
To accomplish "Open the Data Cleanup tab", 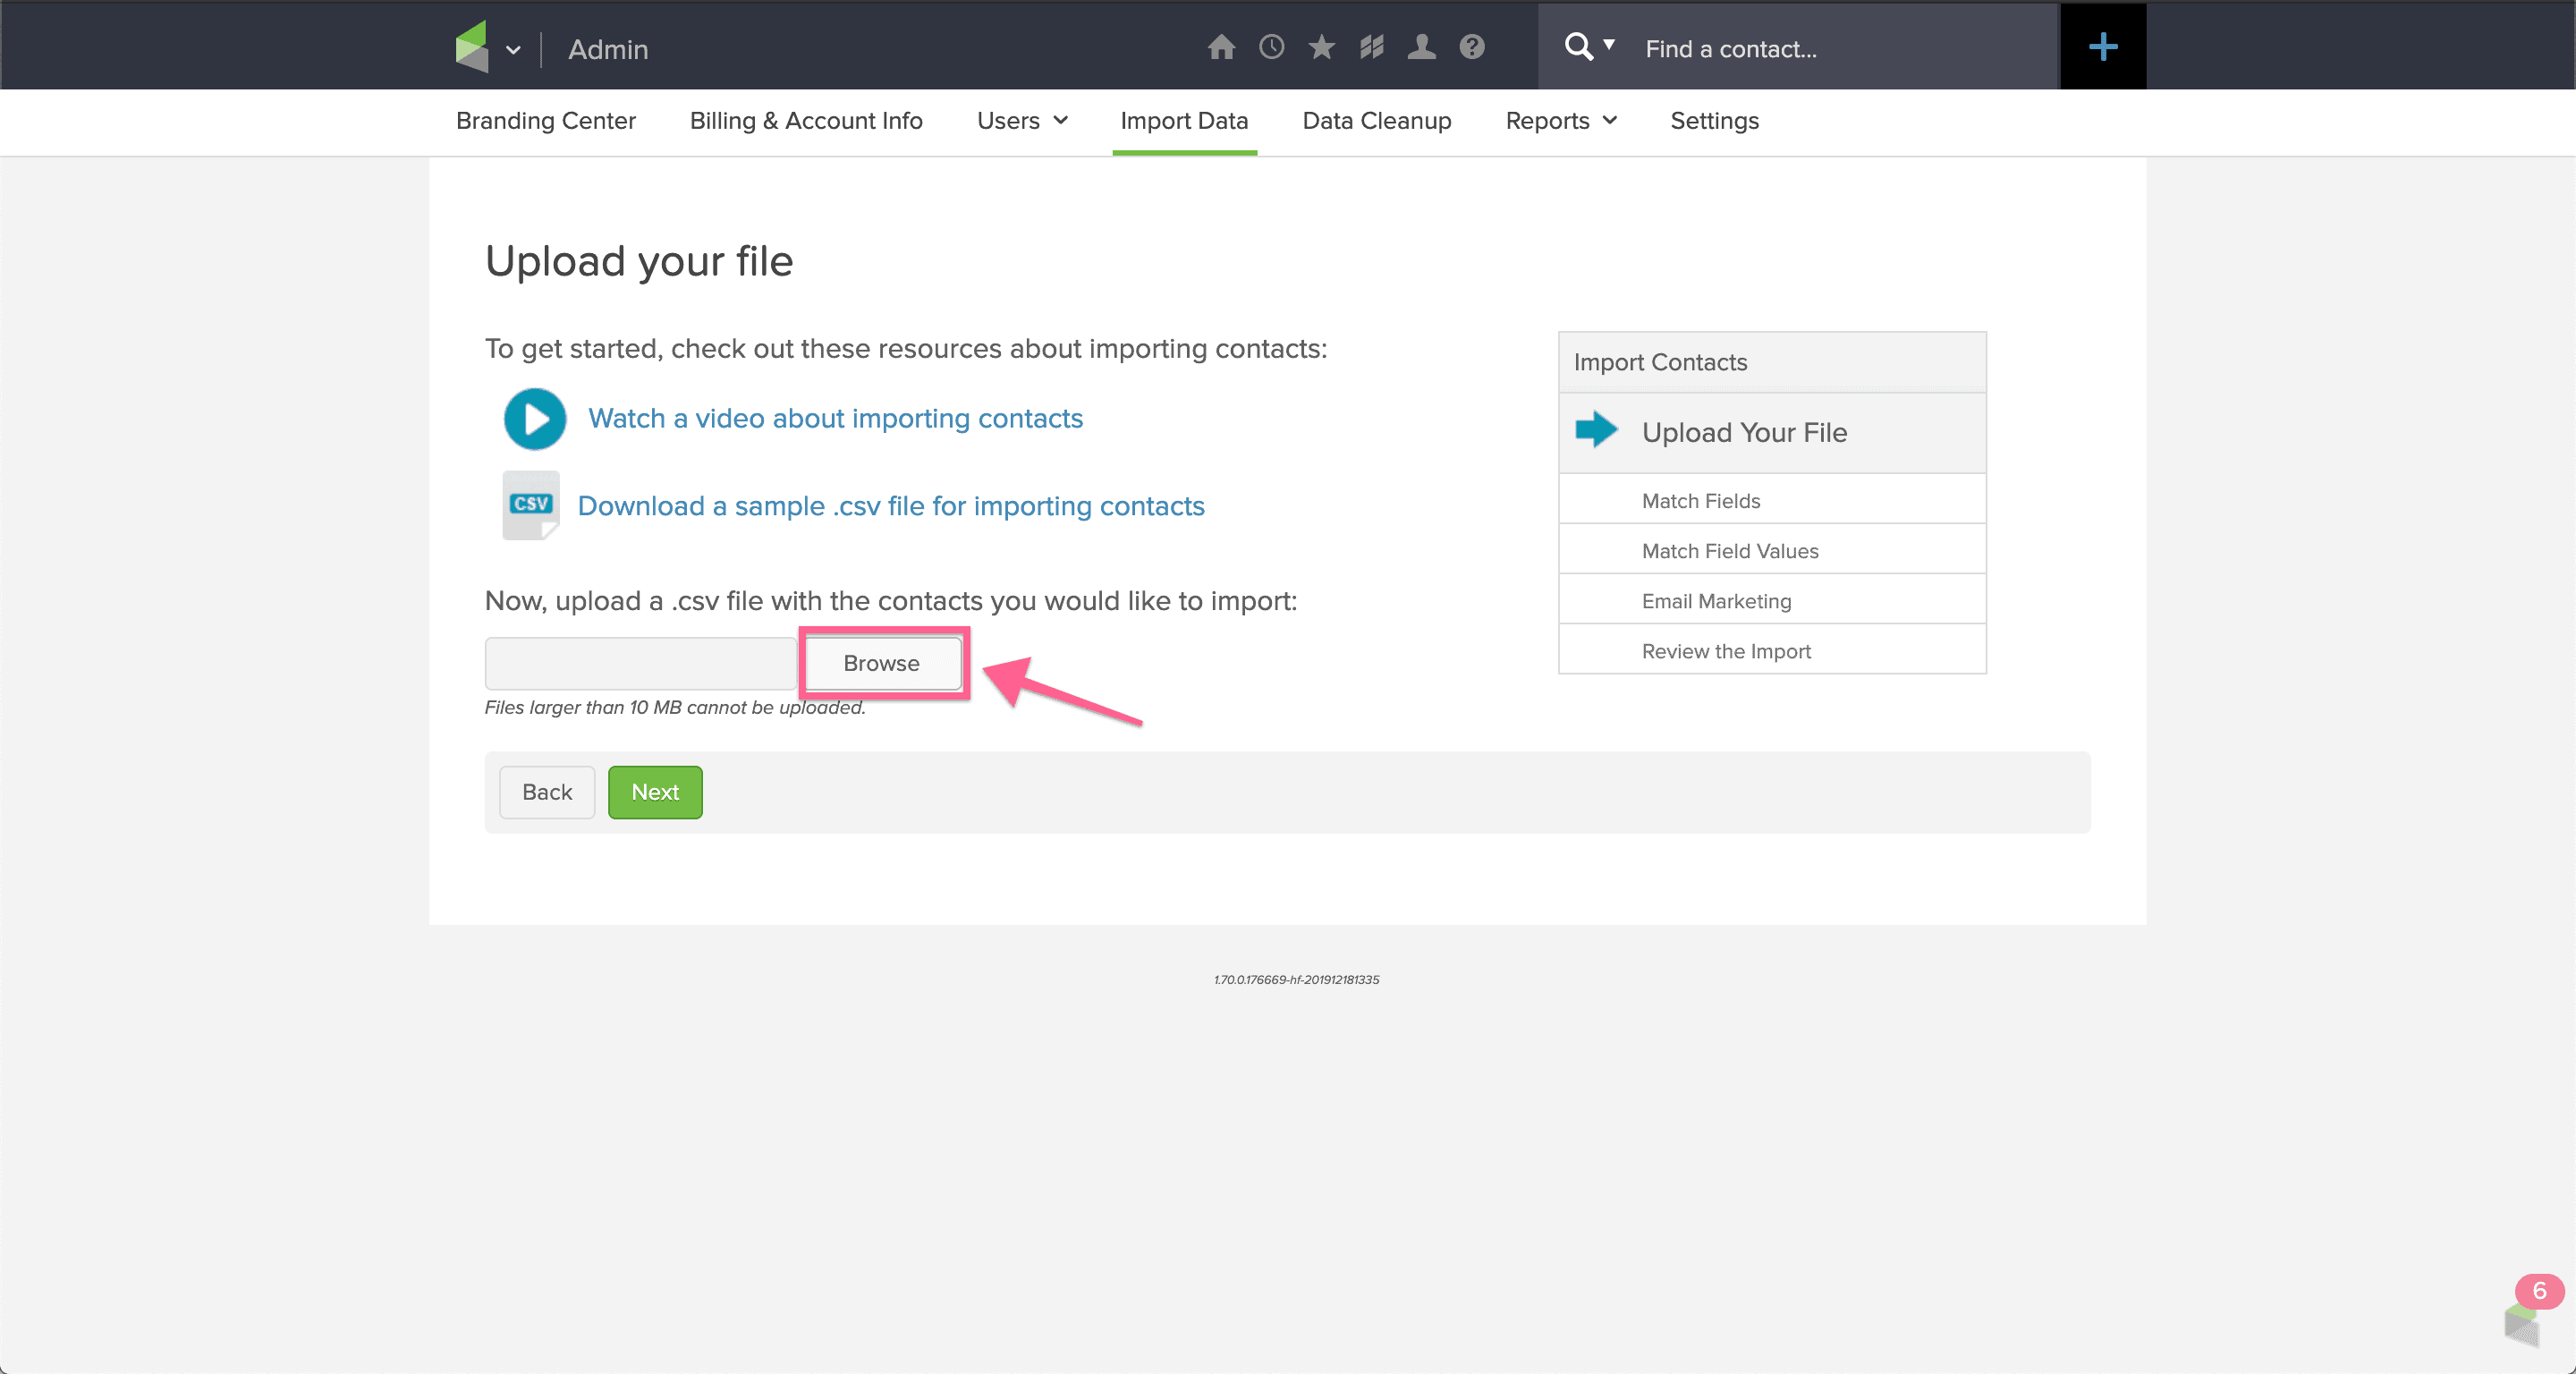I will (1376, 121).
